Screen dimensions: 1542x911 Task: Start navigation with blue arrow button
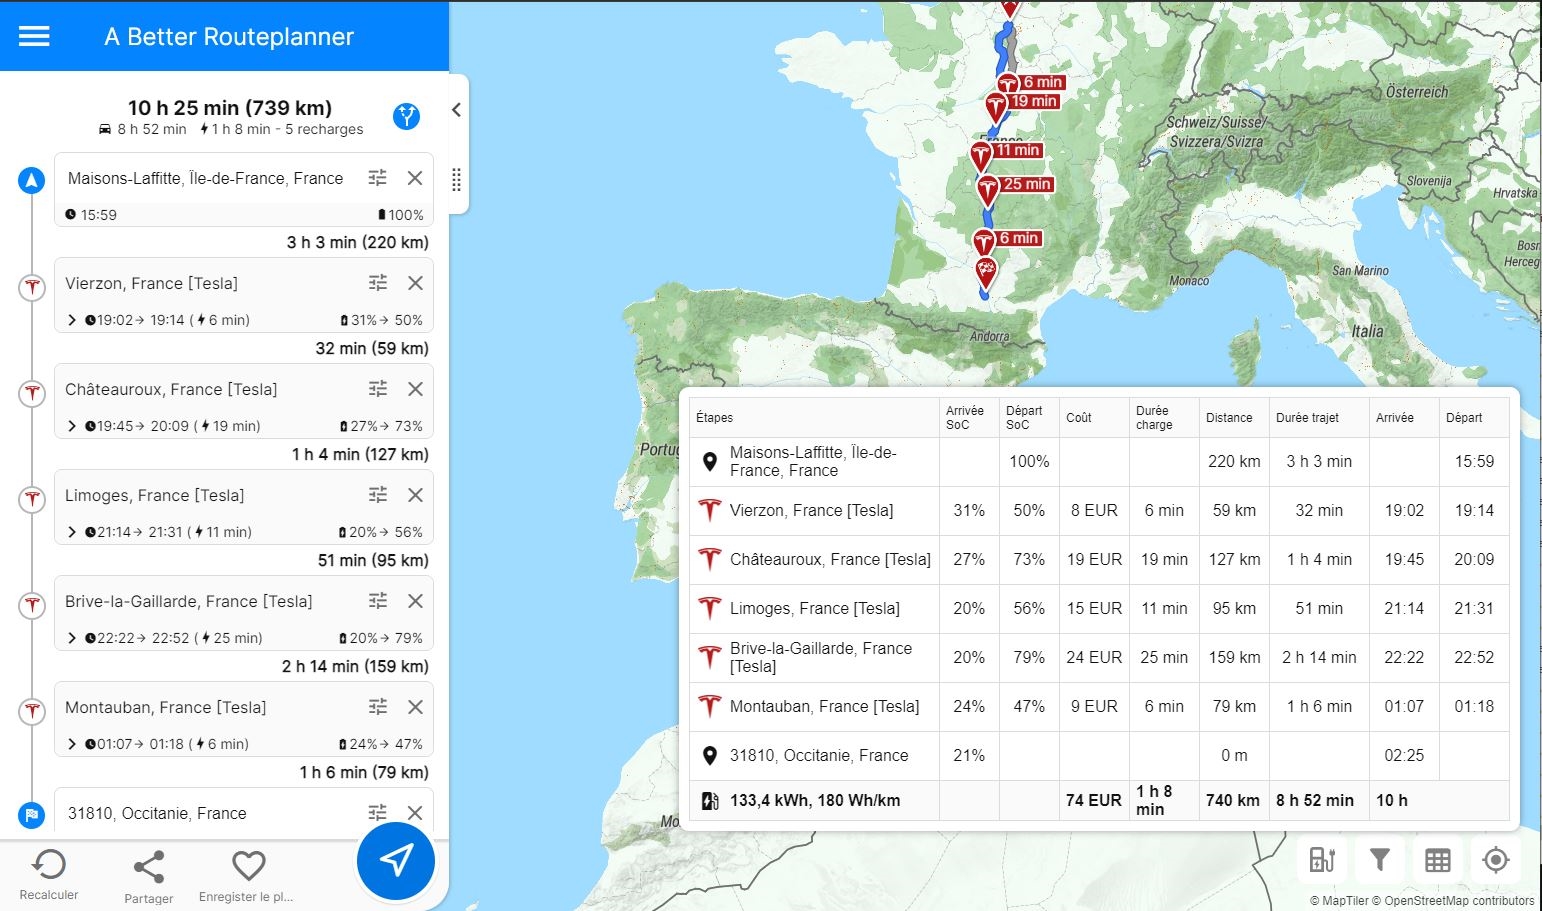pyautogui.click(x=396, y=861)
